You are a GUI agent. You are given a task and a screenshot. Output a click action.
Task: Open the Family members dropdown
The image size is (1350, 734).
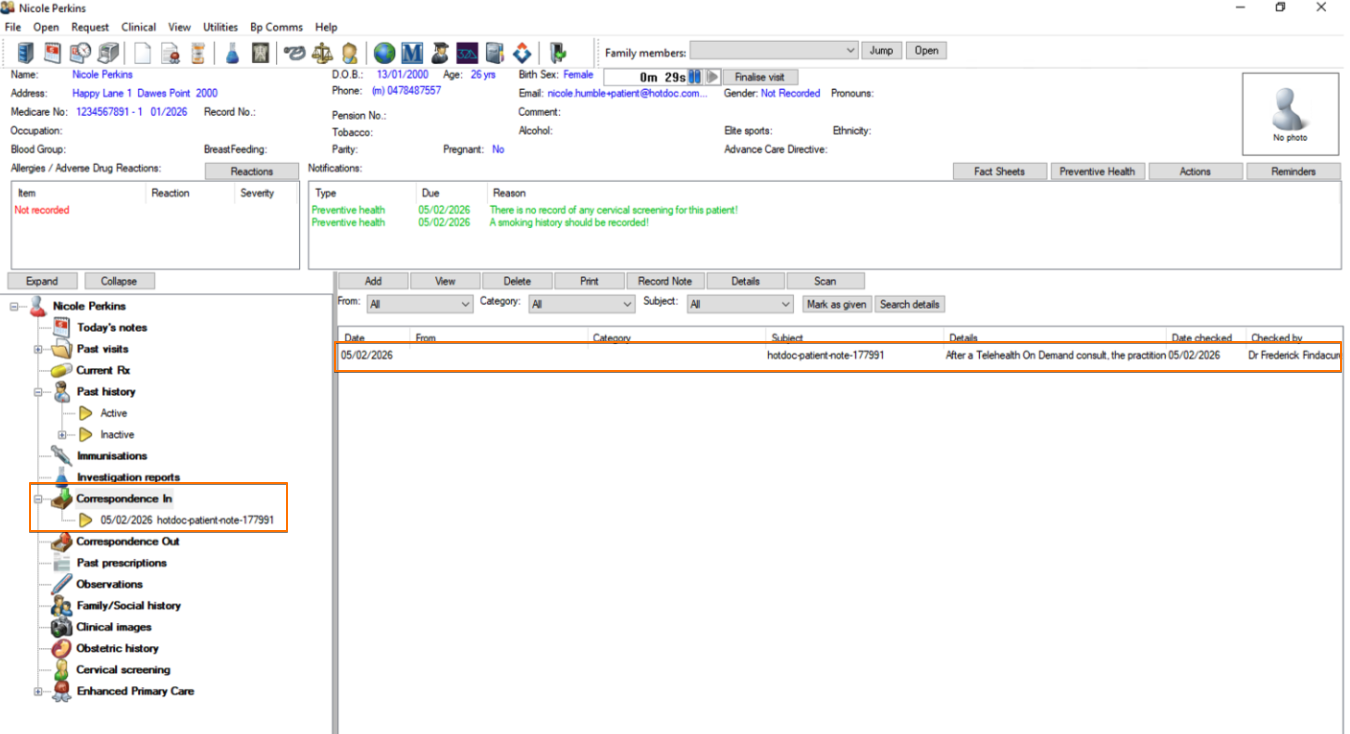click(774, 51)
